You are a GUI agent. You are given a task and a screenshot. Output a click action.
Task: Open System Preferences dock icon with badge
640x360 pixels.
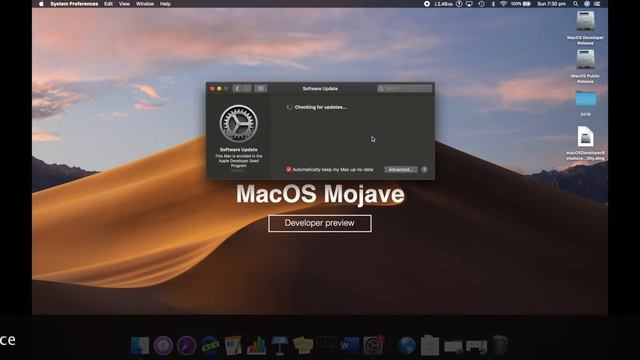point(373,345)
